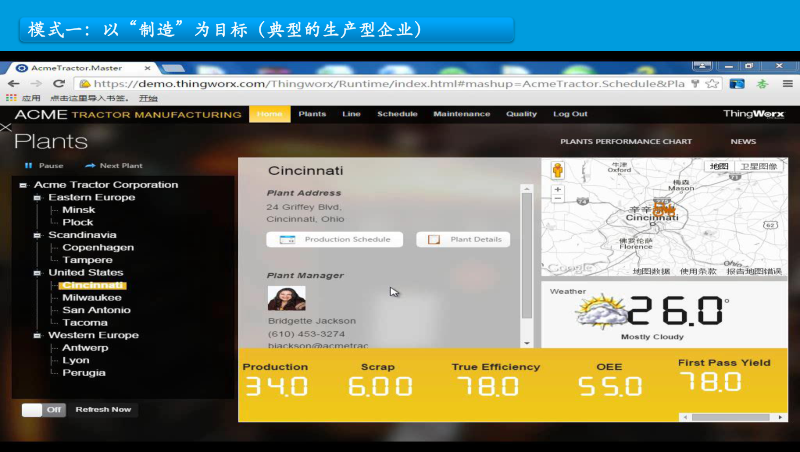The image size is (800, 452).
Task: Click the mostly cloudy weather icon
Action: (602, 311)
